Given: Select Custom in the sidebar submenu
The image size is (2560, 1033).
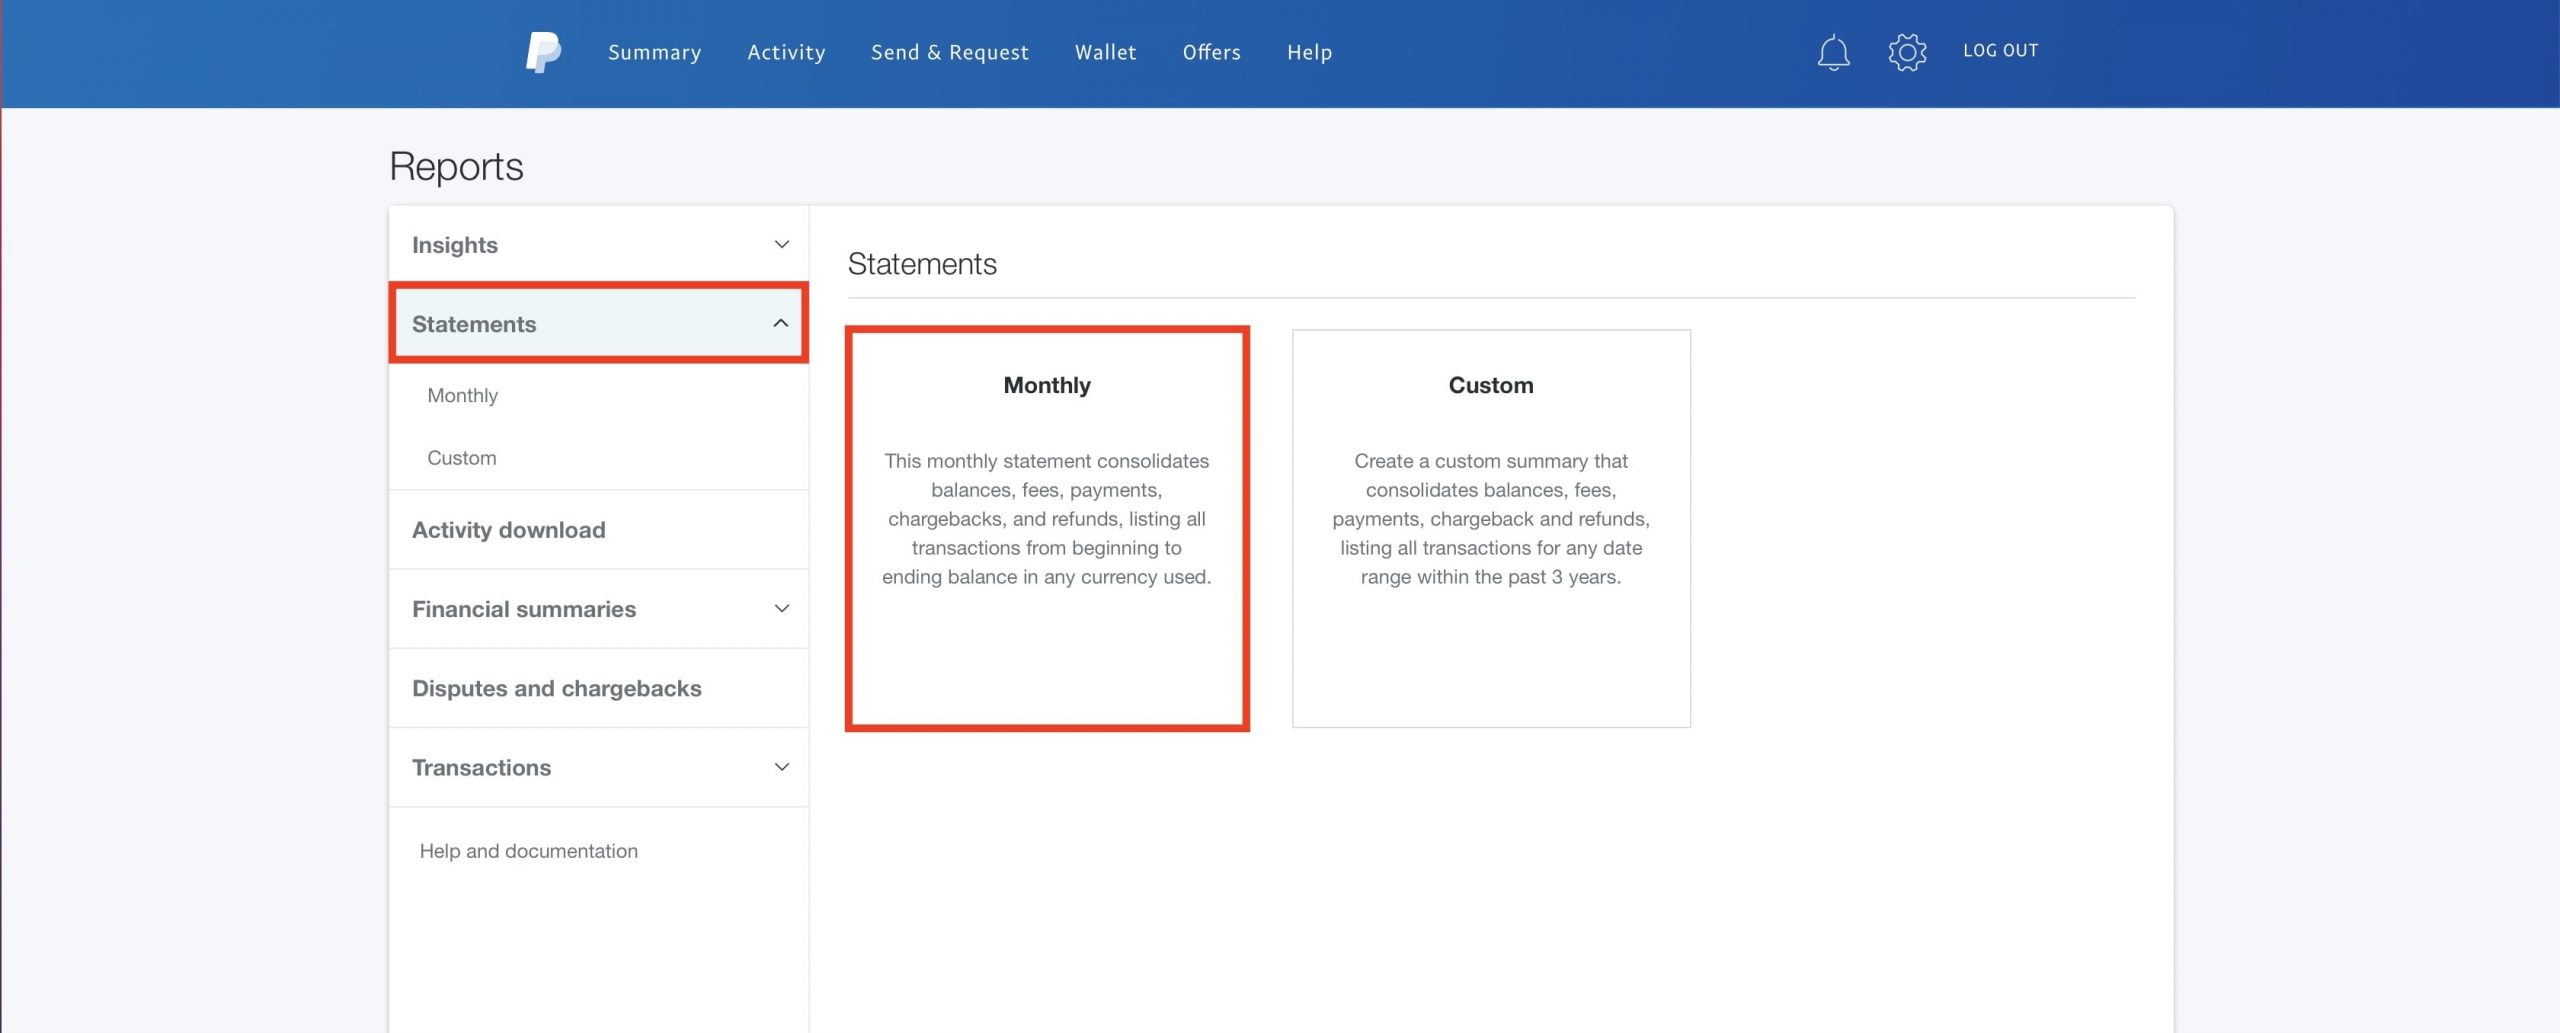Looking at the screenshot, I should click(461, 458).
